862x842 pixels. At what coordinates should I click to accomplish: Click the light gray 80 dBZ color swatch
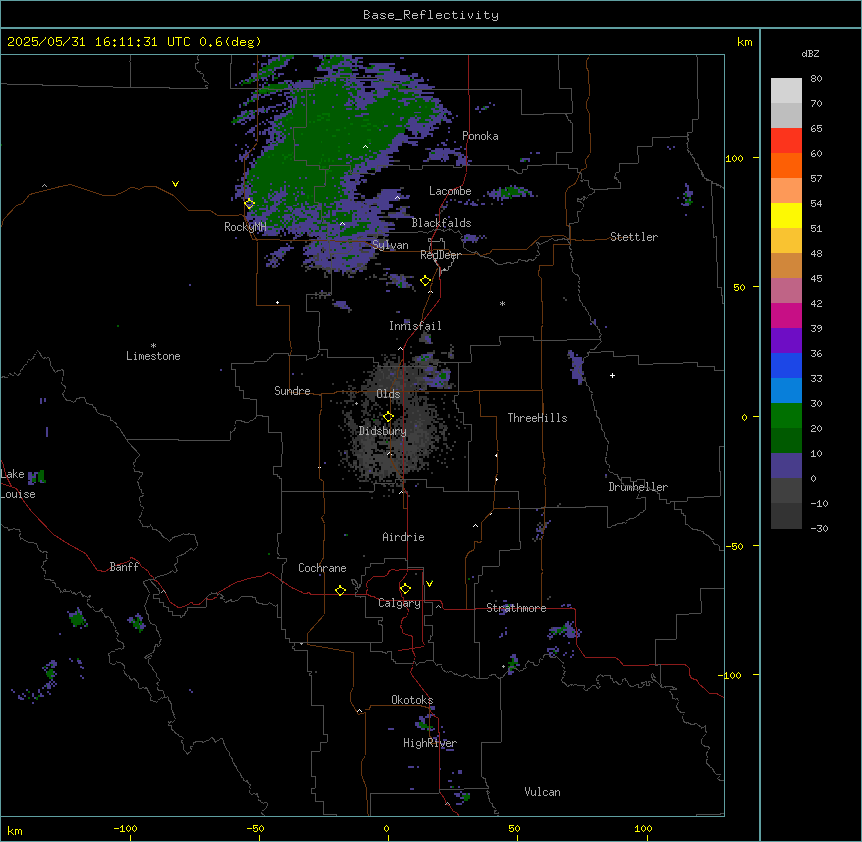tap(786, 91)
